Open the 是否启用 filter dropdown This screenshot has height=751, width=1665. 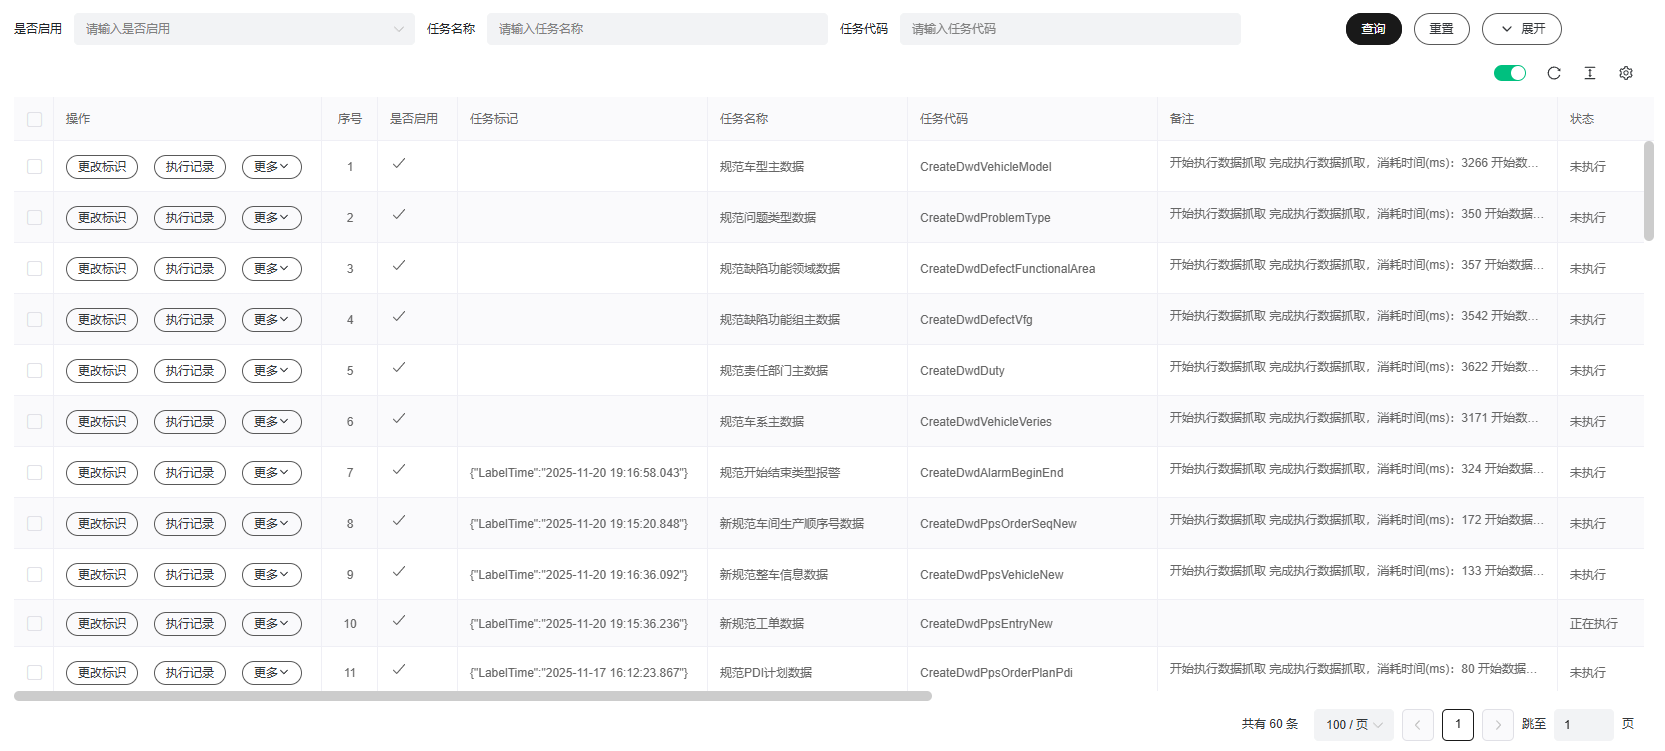click(x=243, y=29)
